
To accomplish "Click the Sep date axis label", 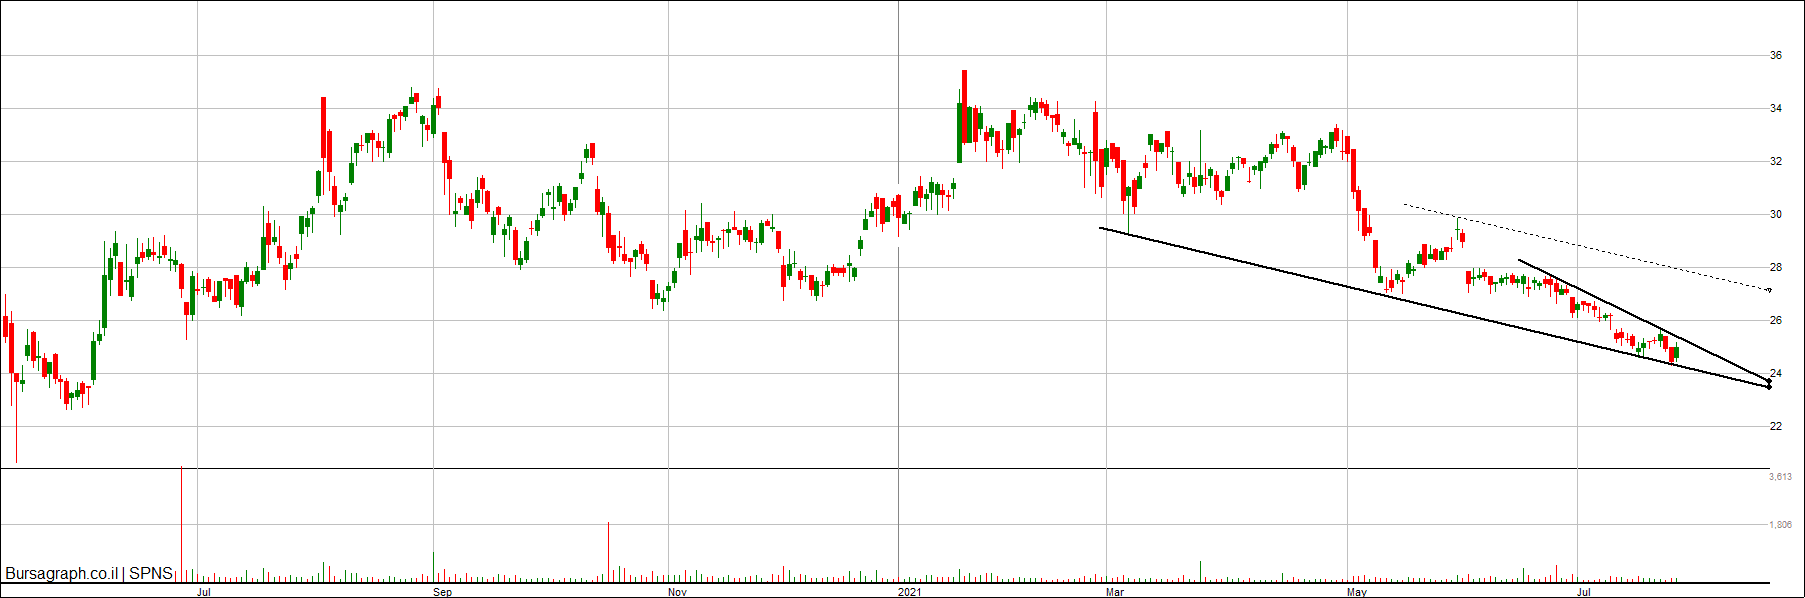I will click(442, 592).
